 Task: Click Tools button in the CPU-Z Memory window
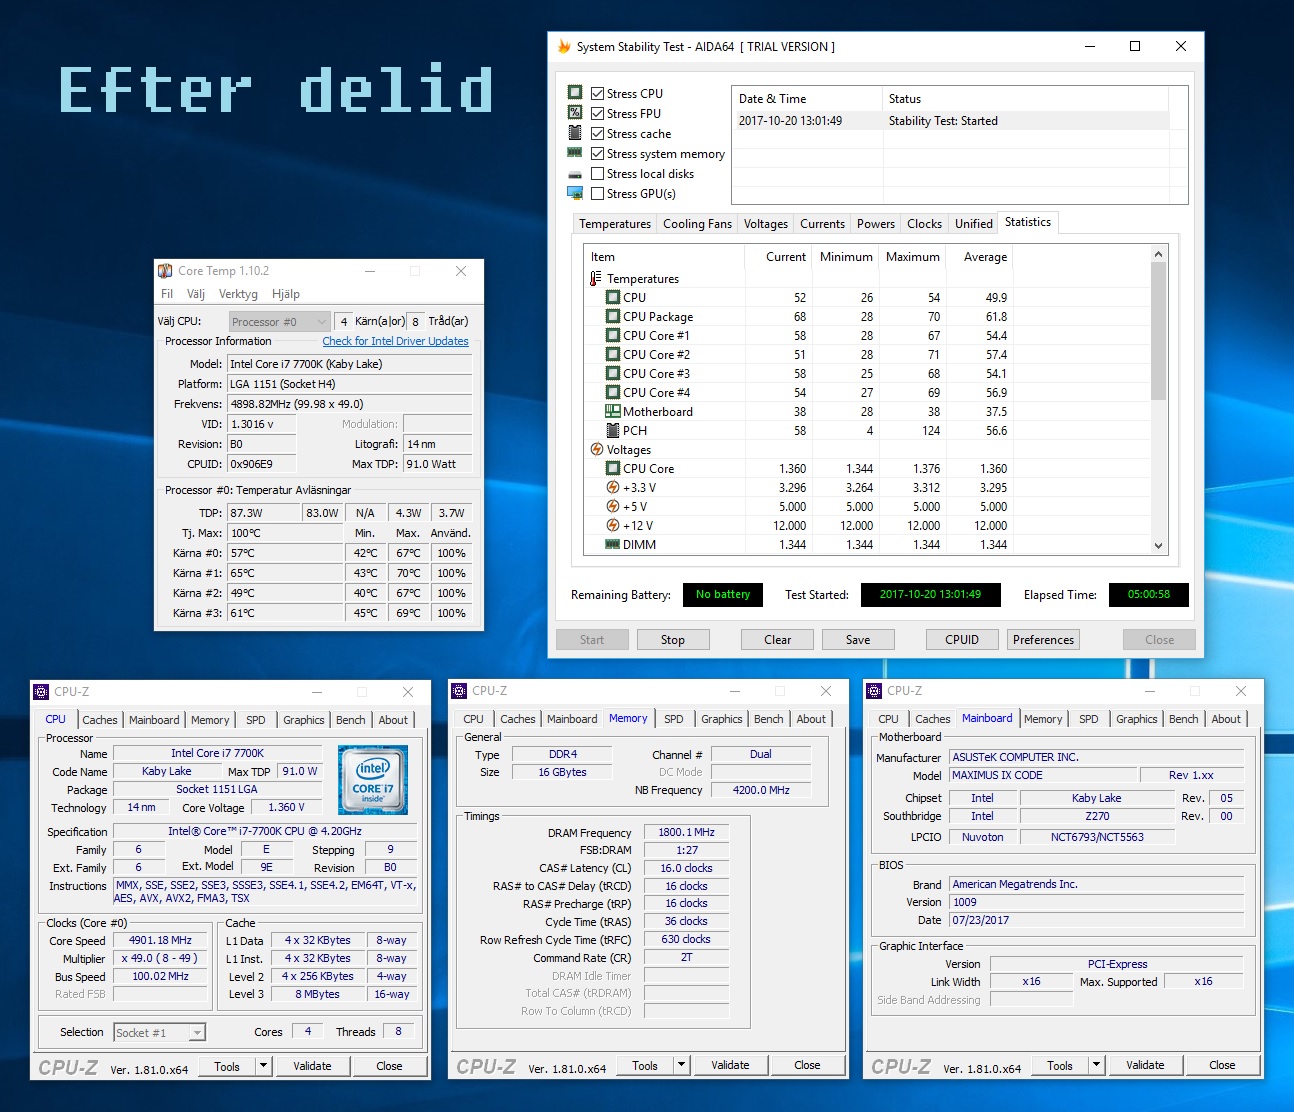(x=645, y=1065)
